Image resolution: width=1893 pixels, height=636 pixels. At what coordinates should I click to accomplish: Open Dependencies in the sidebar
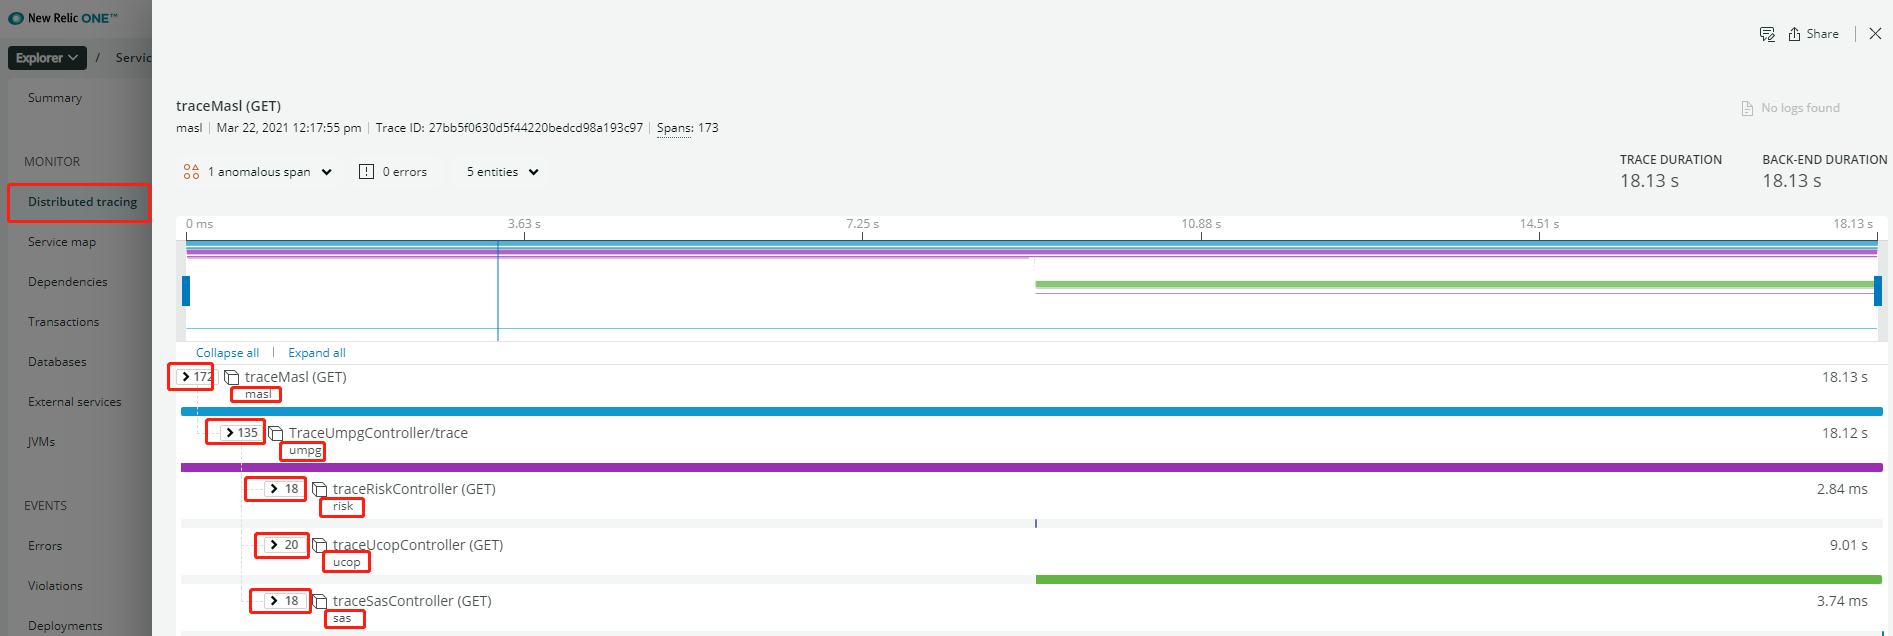68,282
